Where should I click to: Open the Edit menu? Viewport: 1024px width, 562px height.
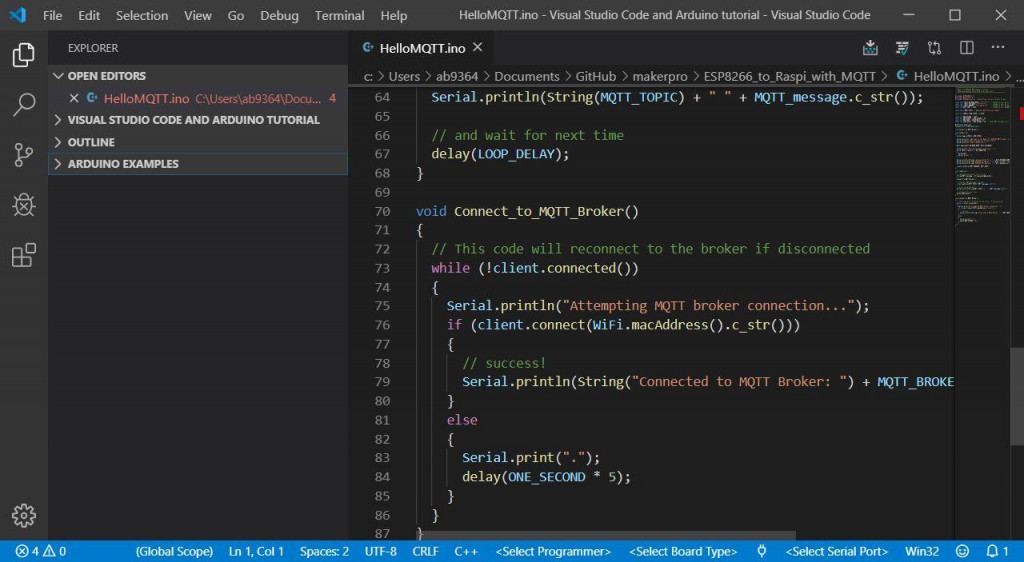pos(89,15)
